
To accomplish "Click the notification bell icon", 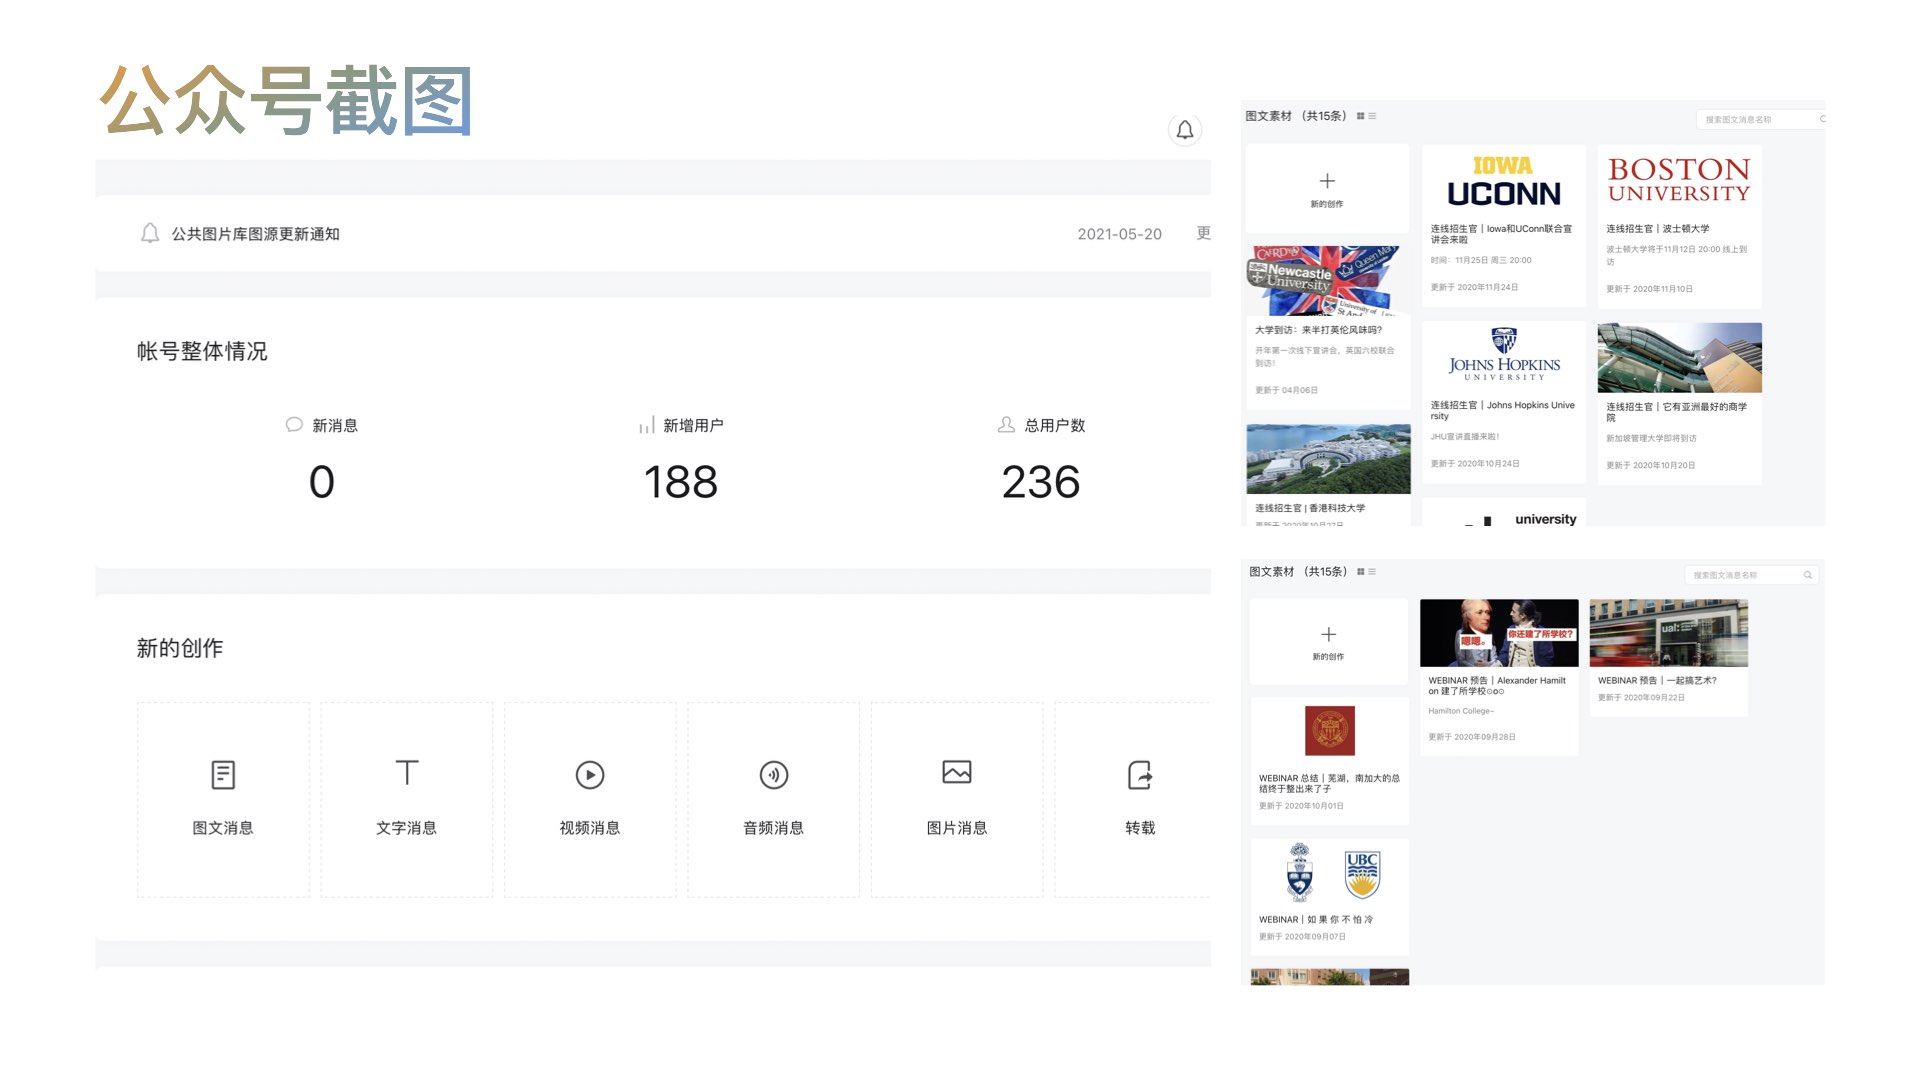I will 1184,130.
